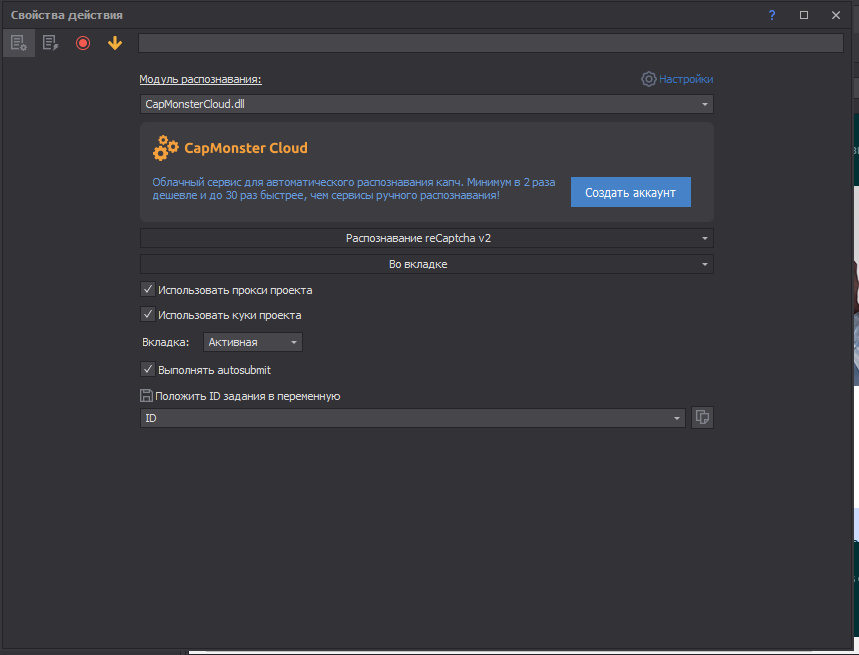859x655 pixels.
Task: Uncheck Использовать куки проекта
Action: click(148, 314)
